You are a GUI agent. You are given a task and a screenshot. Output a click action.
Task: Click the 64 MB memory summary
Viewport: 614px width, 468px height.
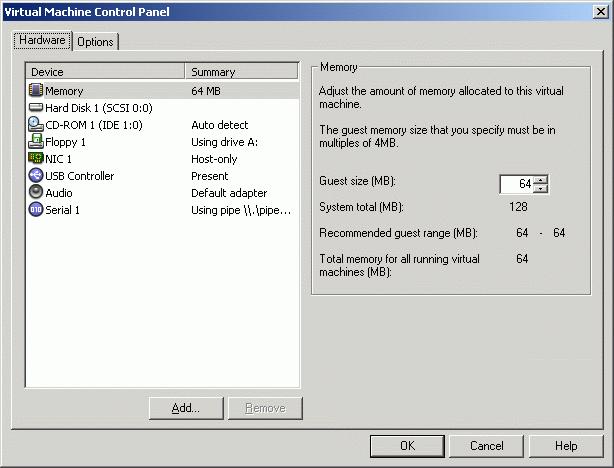click(x=206, y=91)
